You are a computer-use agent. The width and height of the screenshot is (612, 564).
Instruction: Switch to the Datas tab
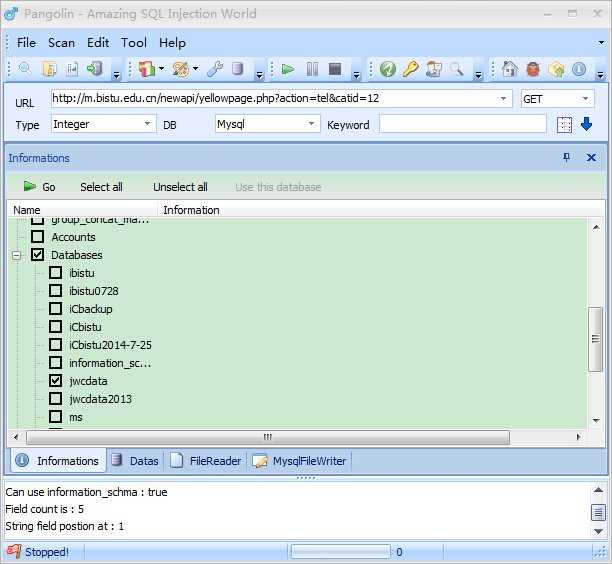pyautogui.click(x=135, y=461)
